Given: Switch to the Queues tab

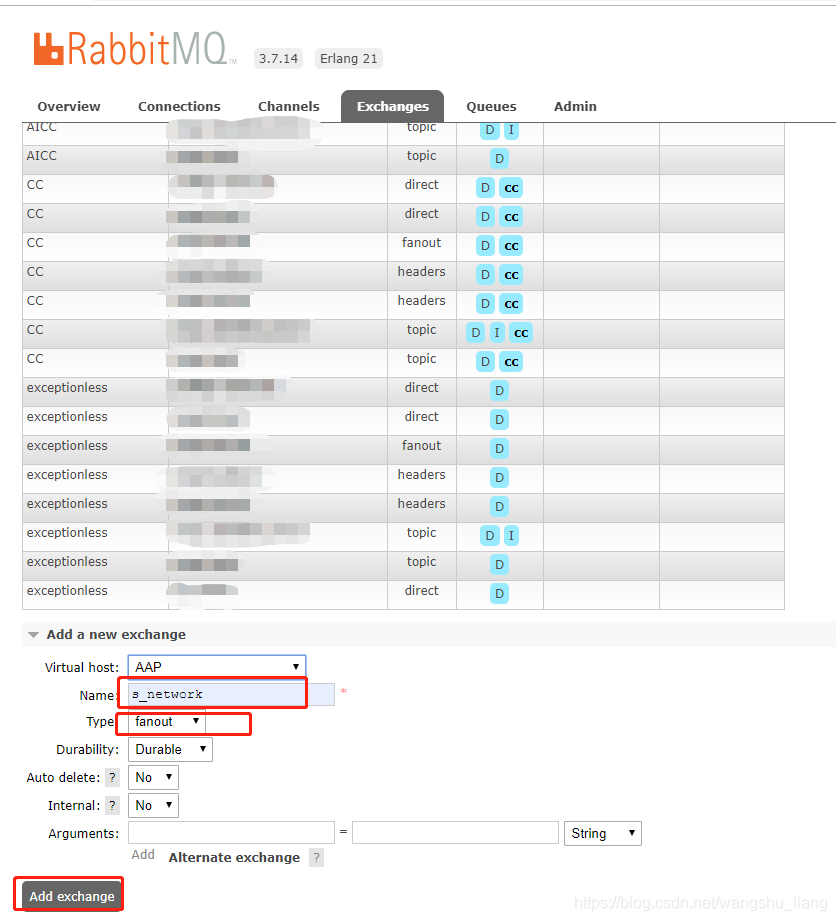Looking at the screenshot, I should point(491,106).
